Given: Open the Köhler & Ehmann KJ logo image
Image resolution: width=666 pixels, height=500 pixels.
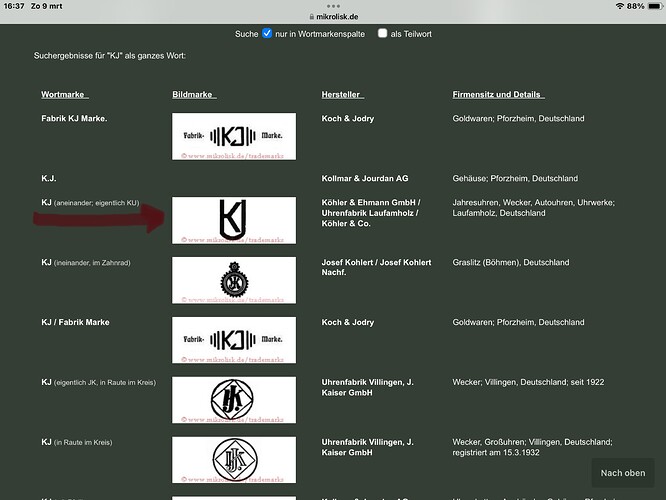Looking at the screenshot, I should click(234, 220).
